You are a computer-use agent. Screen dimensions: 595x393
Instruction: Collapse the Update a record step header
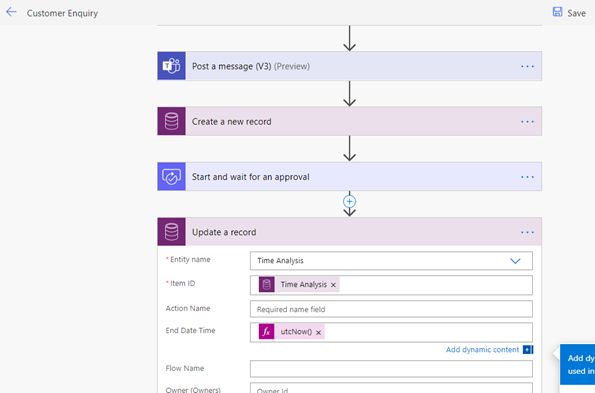point(349,232)
